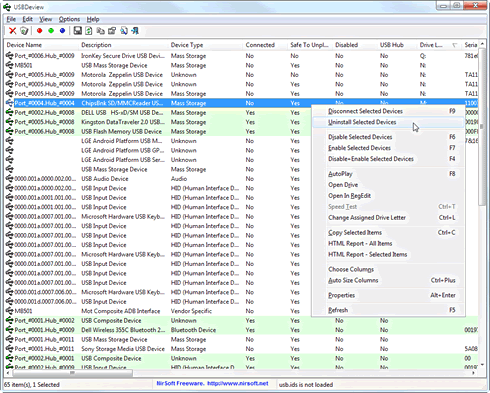The width and height of the screenshot is (490, 393).
Task: Open Properties from the context menu
Action: [x=389, y=295]
